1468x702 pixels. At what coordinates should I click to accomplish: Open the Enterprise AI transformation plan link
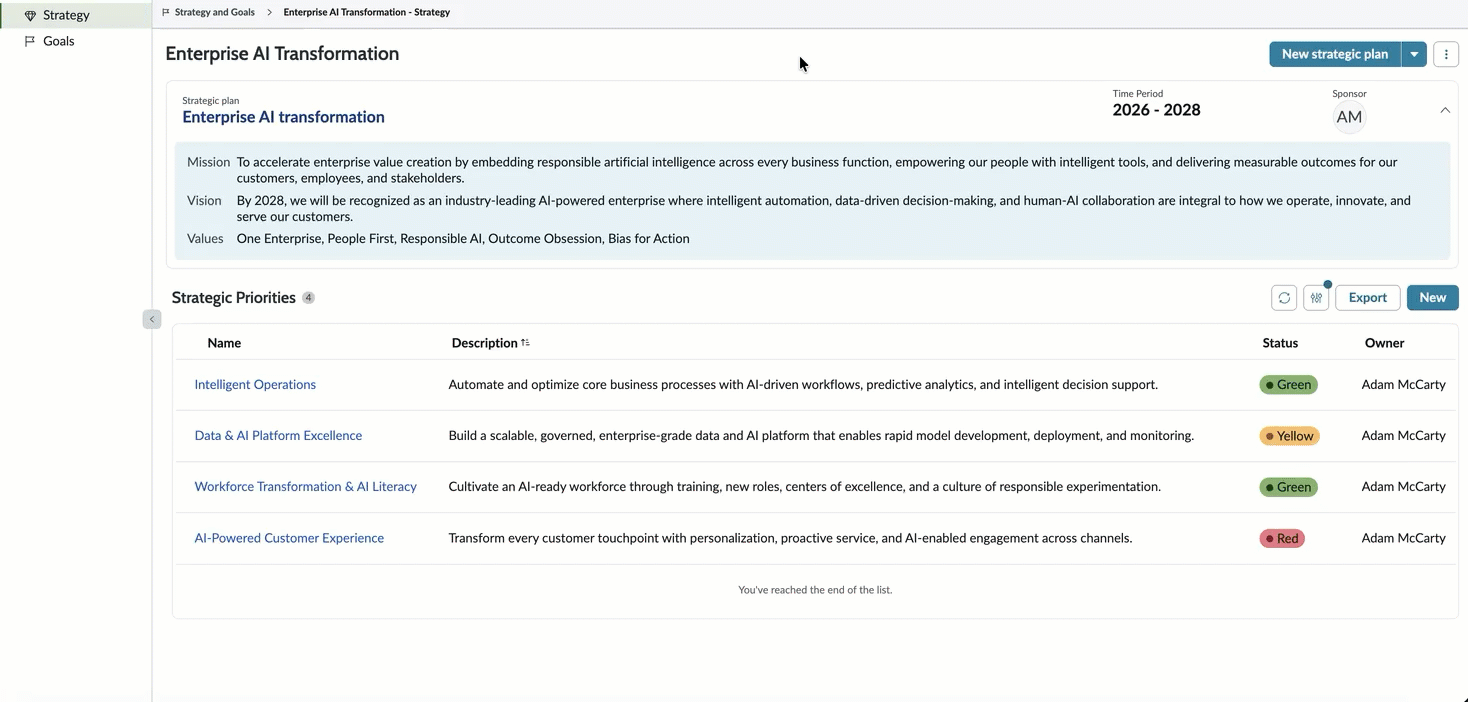coord(283,117)
